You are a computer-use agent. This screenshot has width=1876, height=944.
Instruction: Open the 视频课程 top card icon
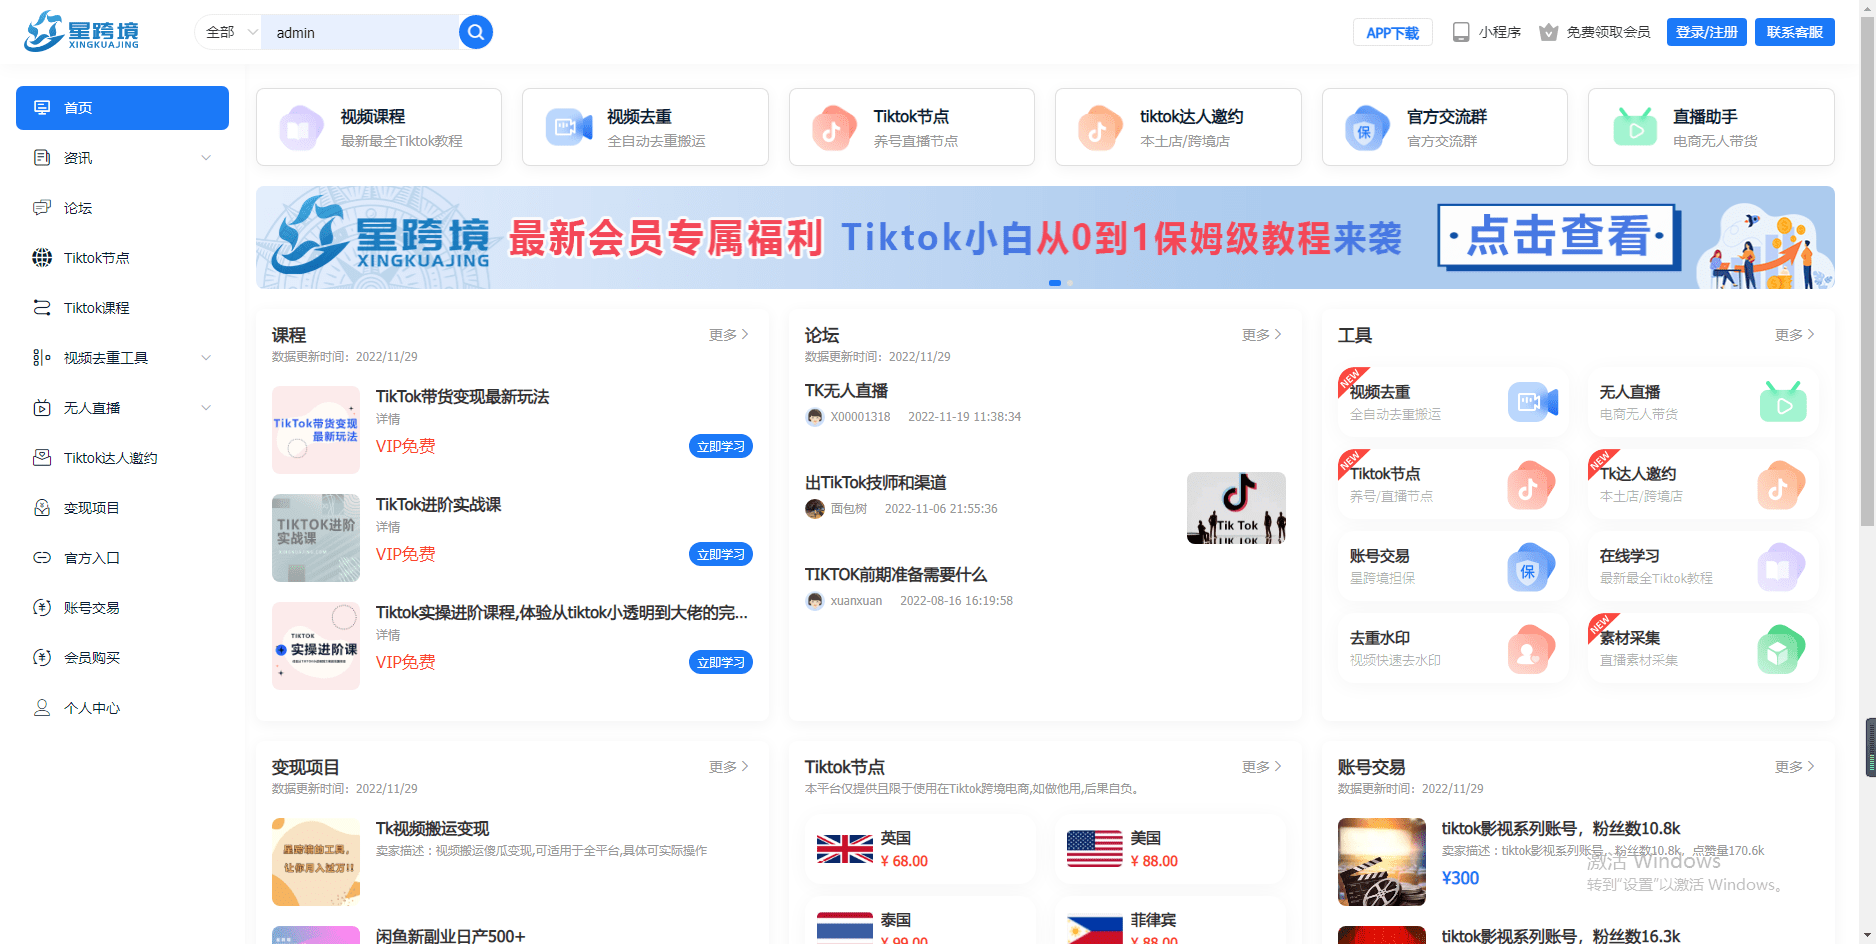tap(301, 128)
